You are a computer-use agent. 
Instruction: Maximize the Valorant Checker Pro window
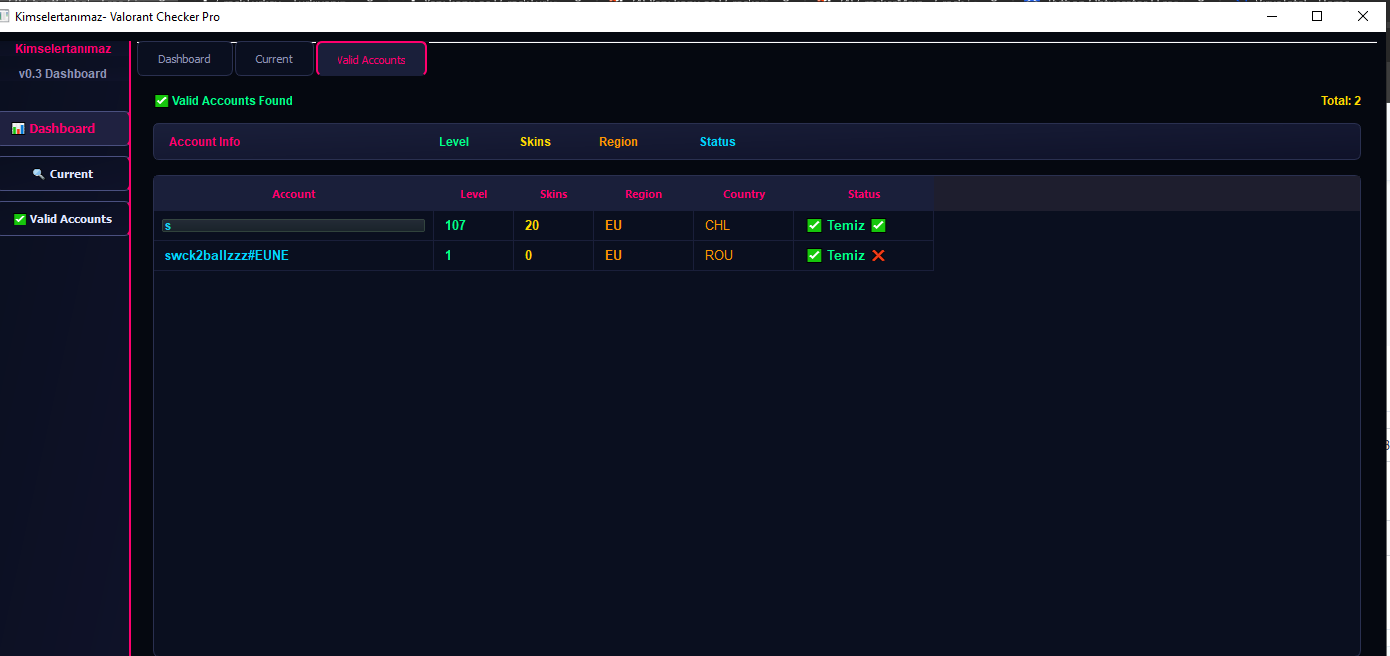pos(1317,17)
